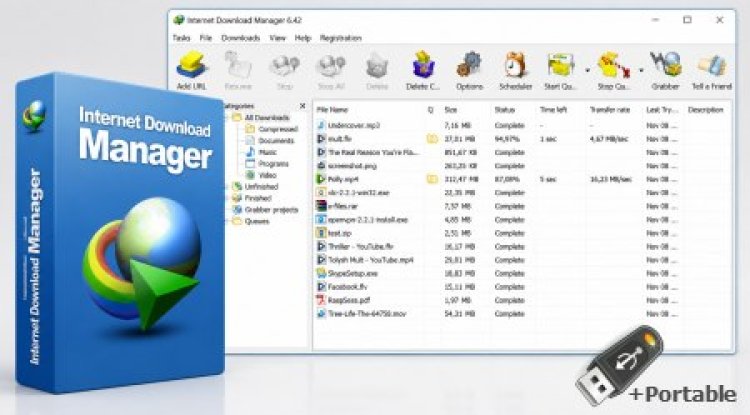Select the Grabber projects item

271,209
